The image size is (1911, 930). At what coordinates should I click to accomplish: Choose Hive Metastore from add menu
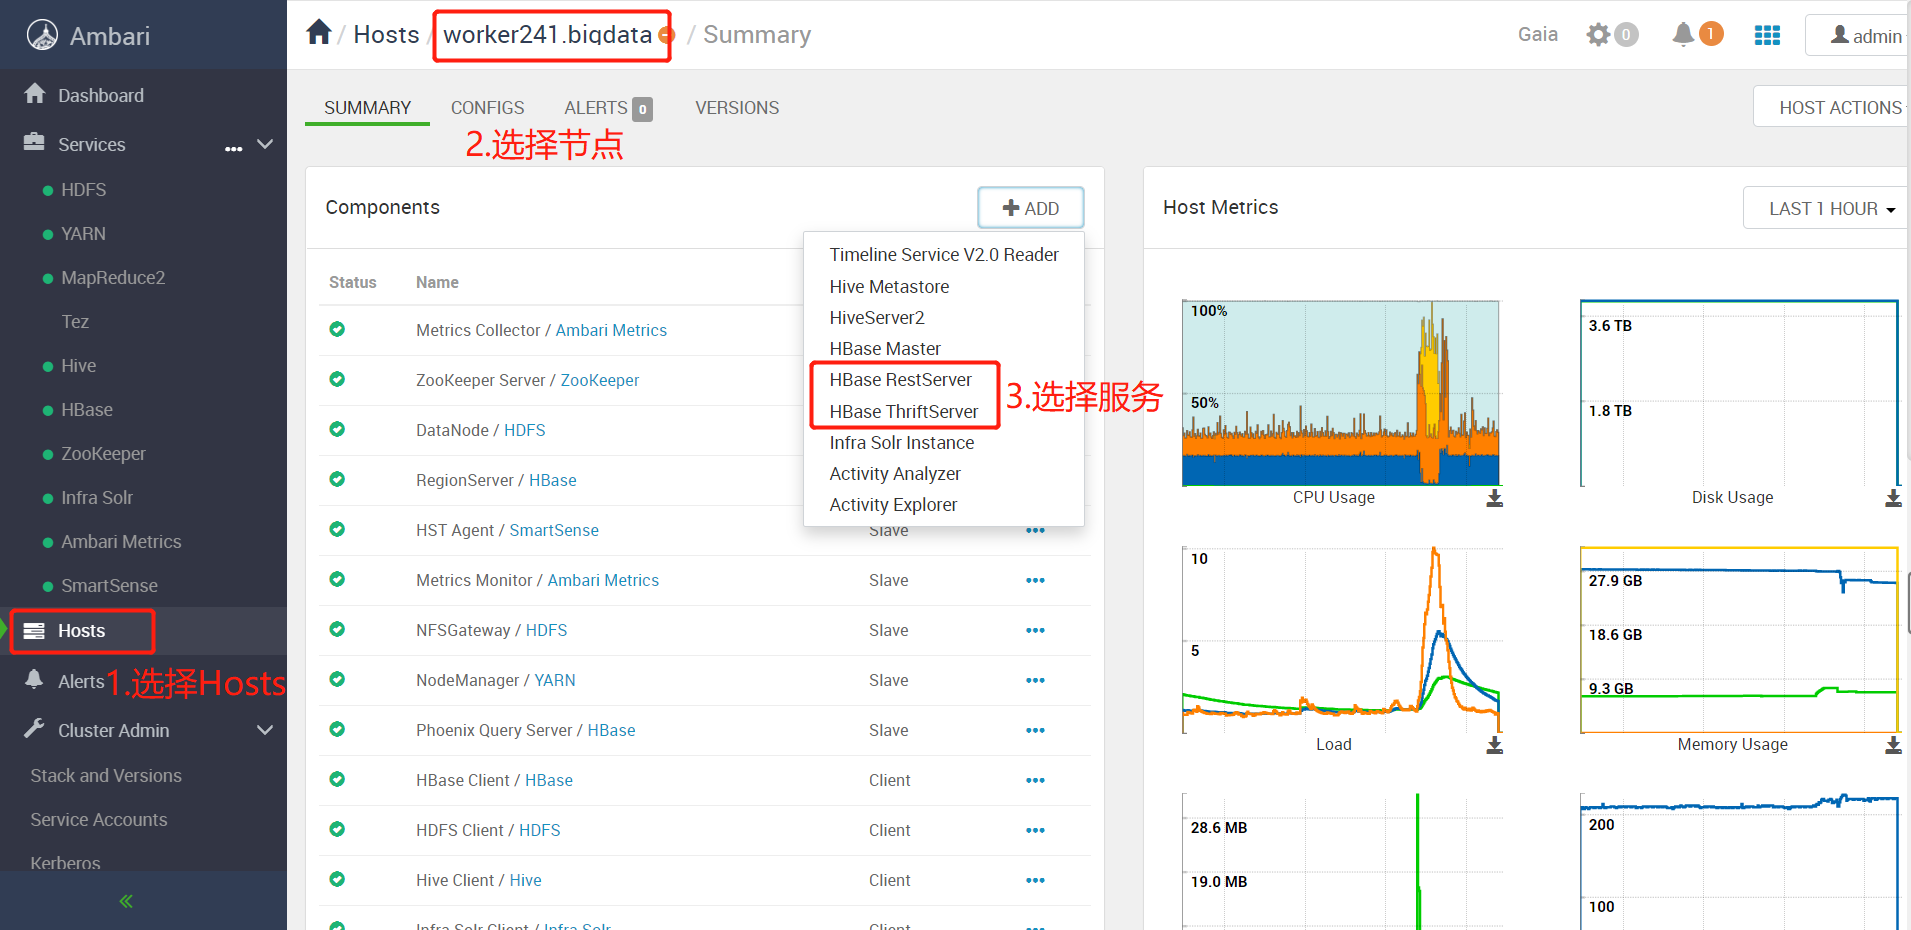(889, 287)
